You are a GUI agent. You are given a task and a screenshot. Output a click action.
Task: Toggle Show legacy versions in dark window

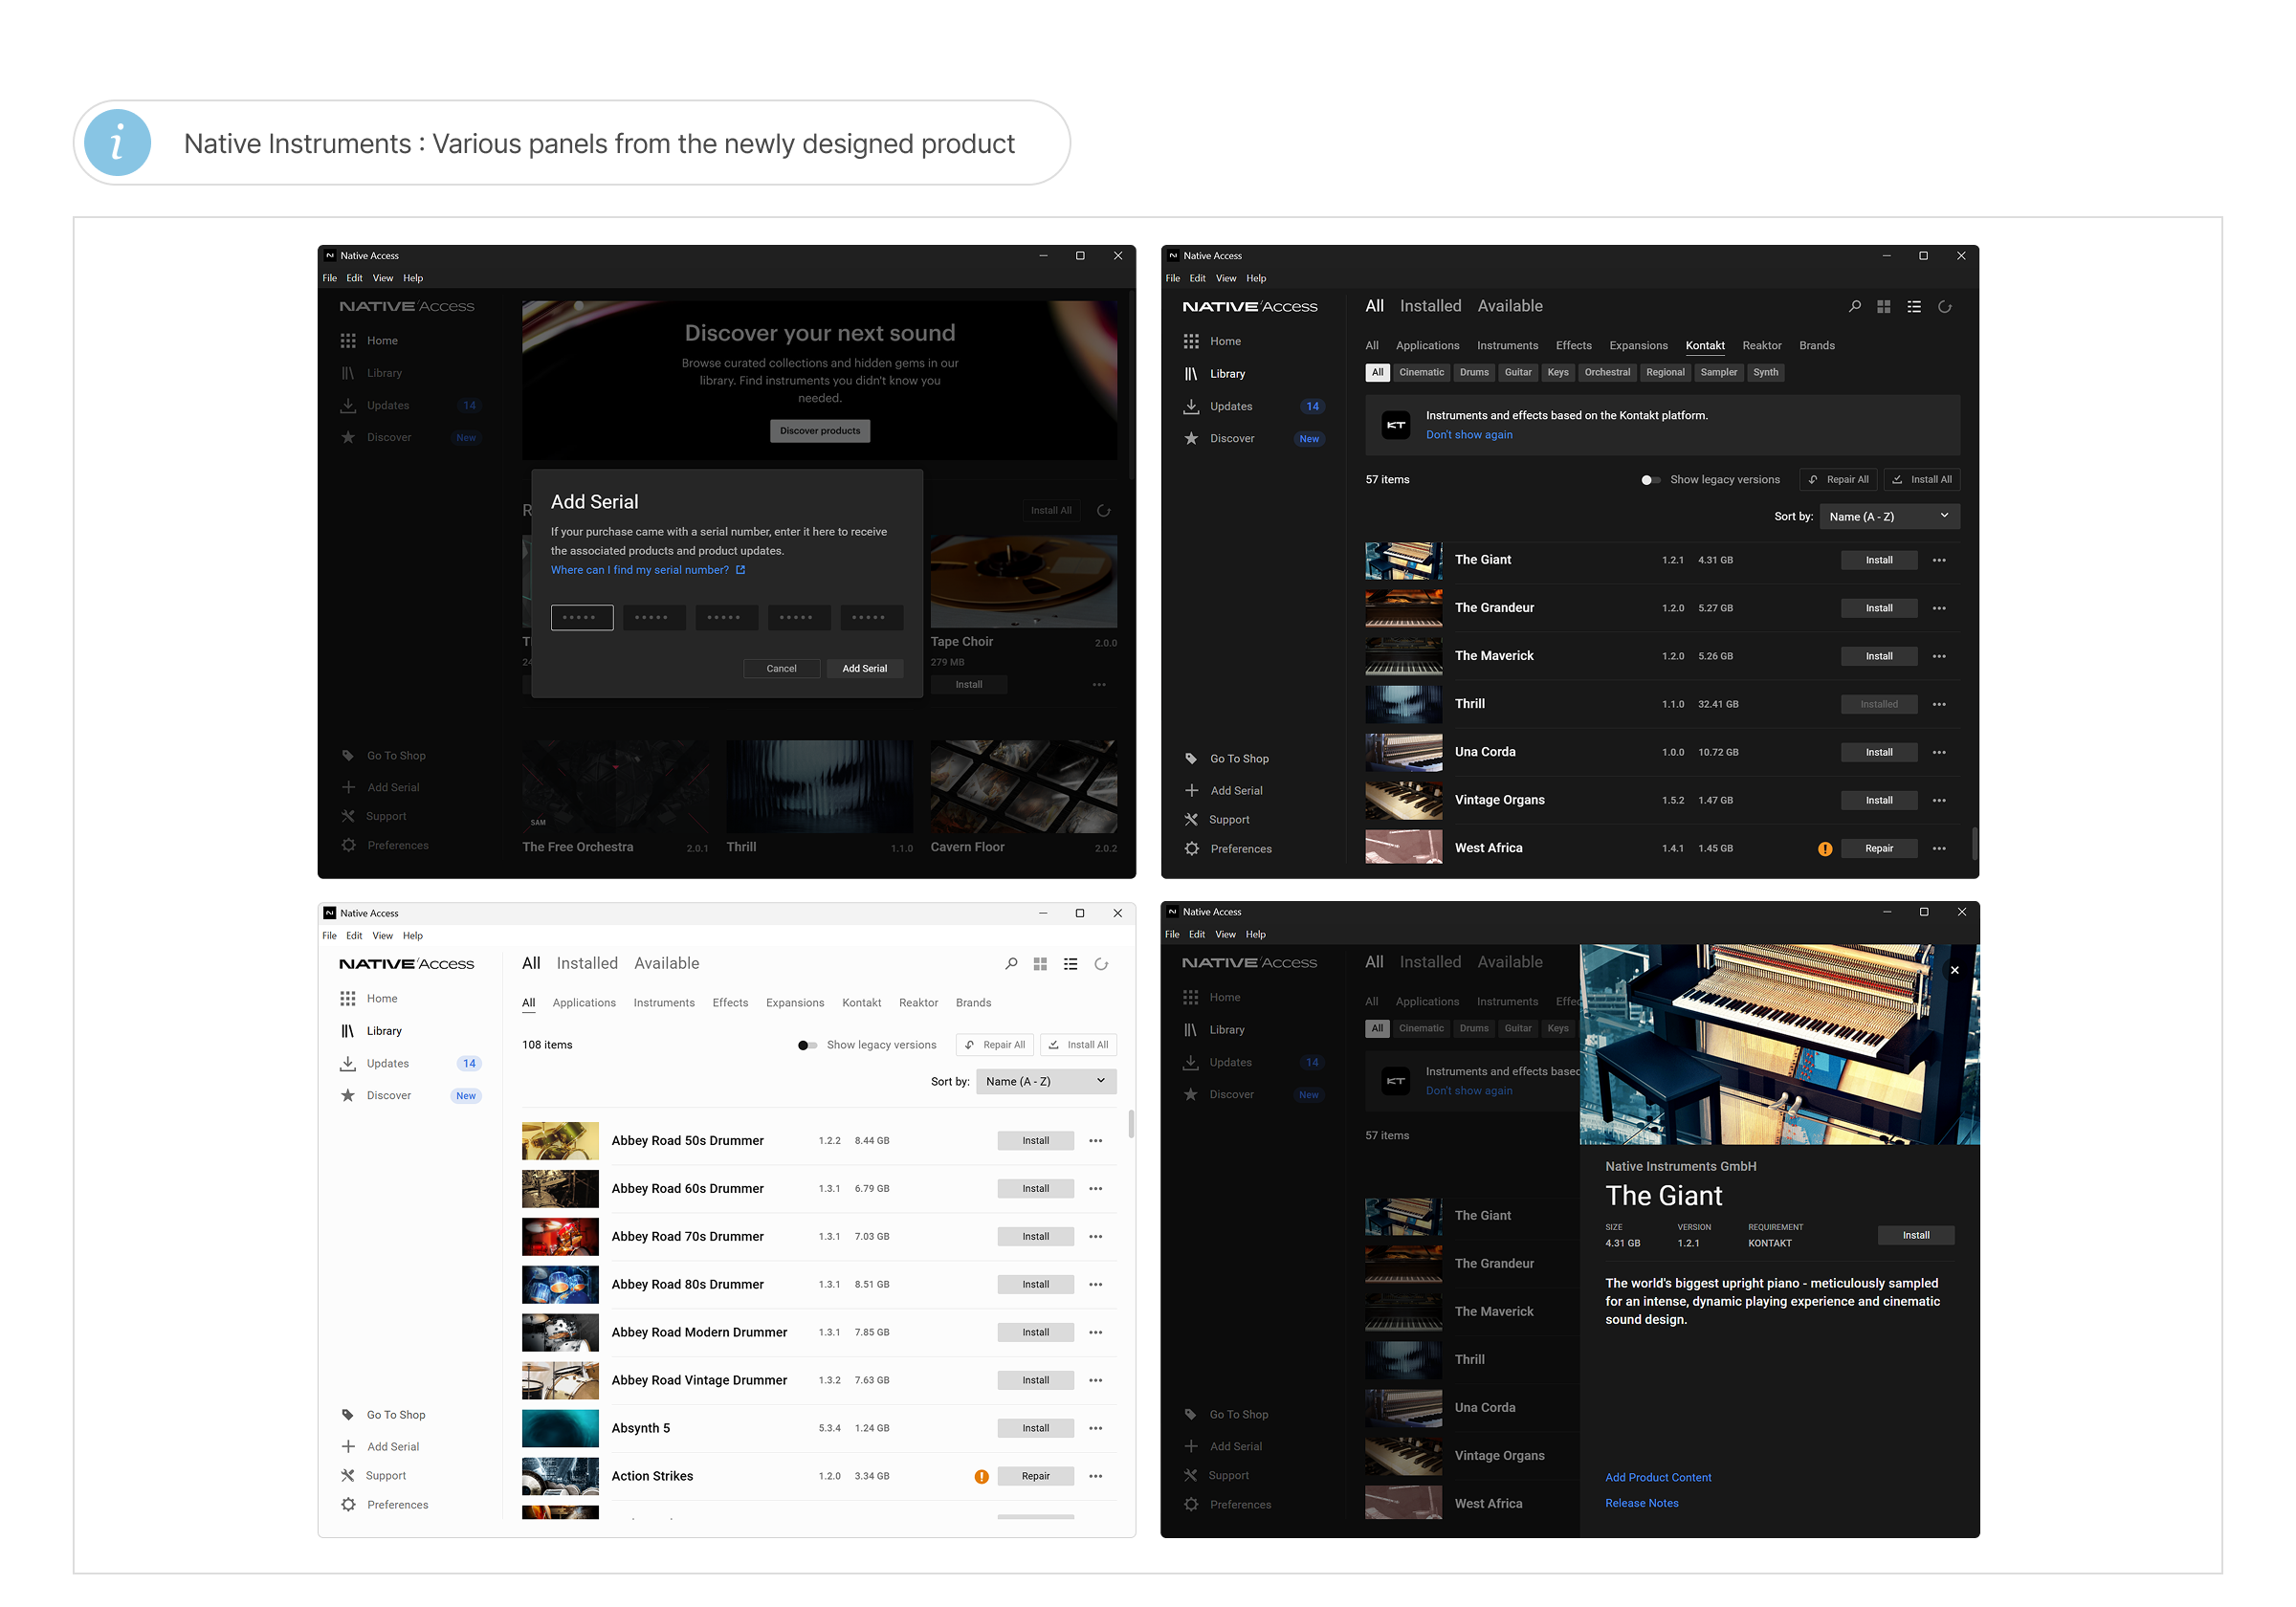pyautogui.click(x=1650, y=480)
